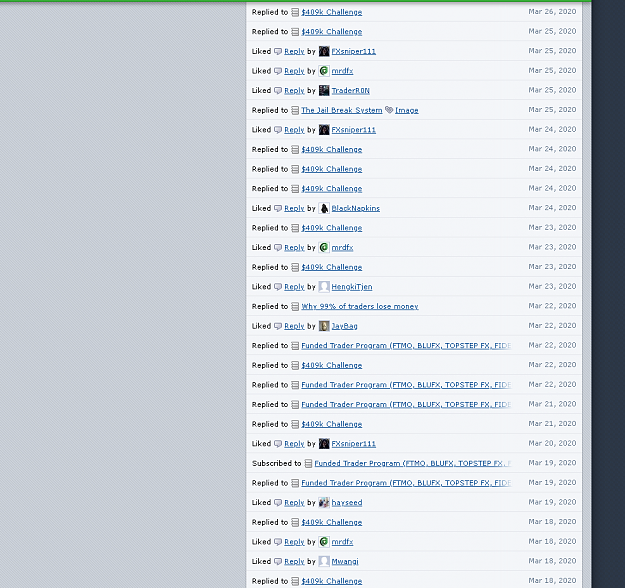Viewport: 625px width, 588px height.
Task: Open the Reply liked by FXsniper111 on Mar 25
Action: coord(294,51)
